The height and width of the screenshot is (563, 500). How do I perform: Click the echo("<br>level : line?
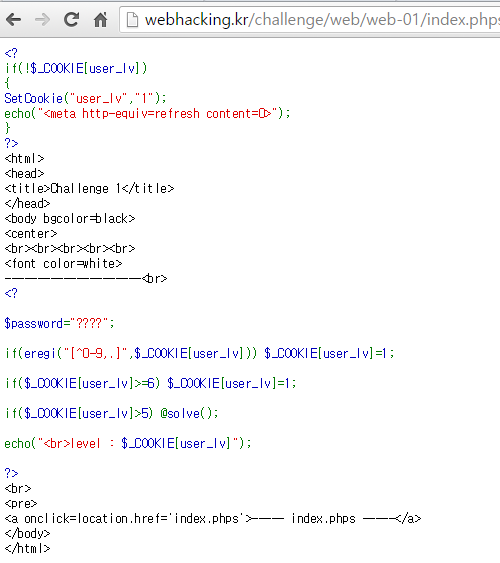coord(128,444)
